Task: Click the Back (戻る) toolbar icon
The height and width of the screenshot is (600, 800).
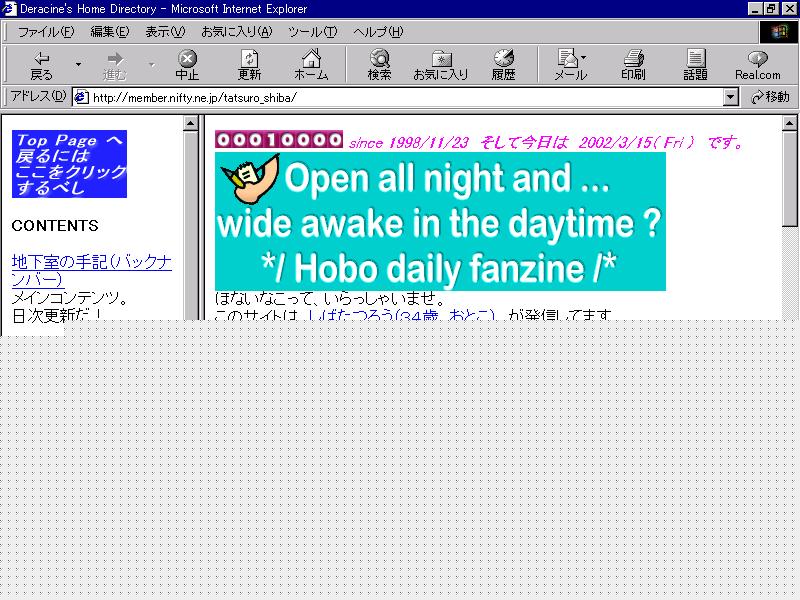Action: click(x=42, y=64)
